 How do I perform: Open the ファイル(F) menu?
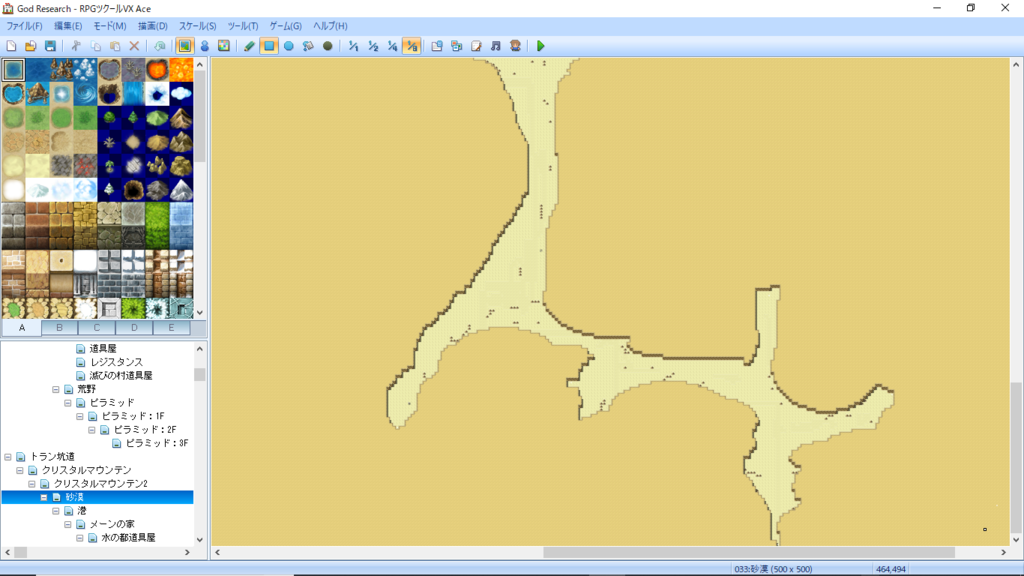pos(24,26)
